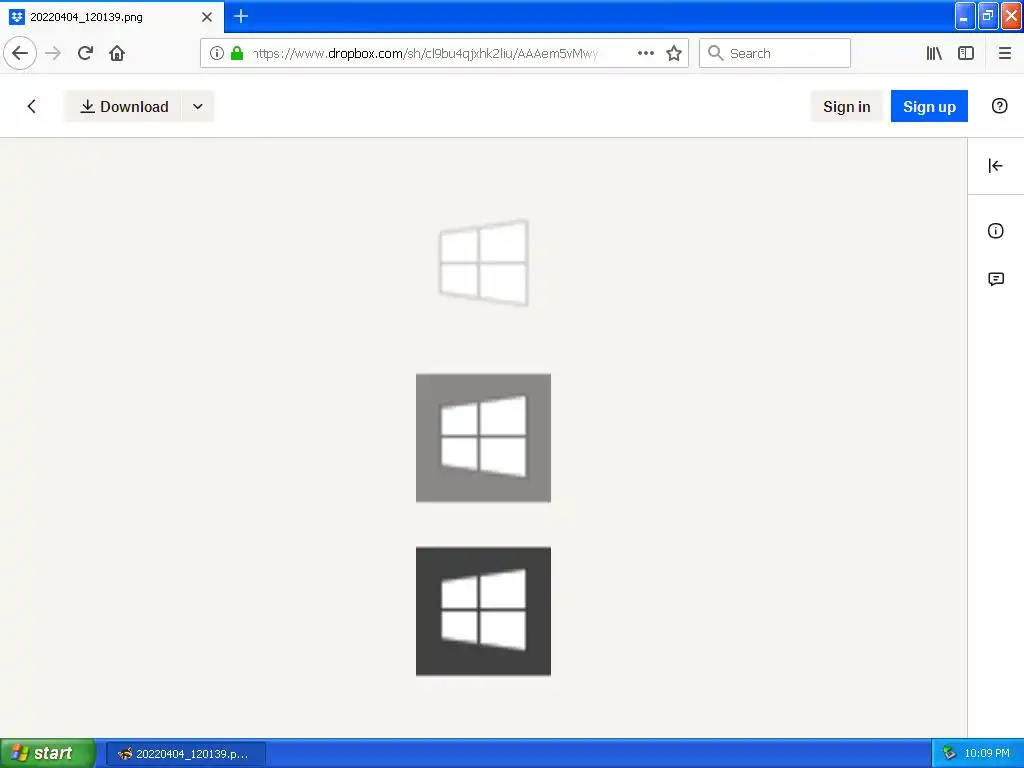Image resolution: width=1024 pixels, height=768 pixels.
Task: Open the Firefox hamburger menu
Action: 1004,53
